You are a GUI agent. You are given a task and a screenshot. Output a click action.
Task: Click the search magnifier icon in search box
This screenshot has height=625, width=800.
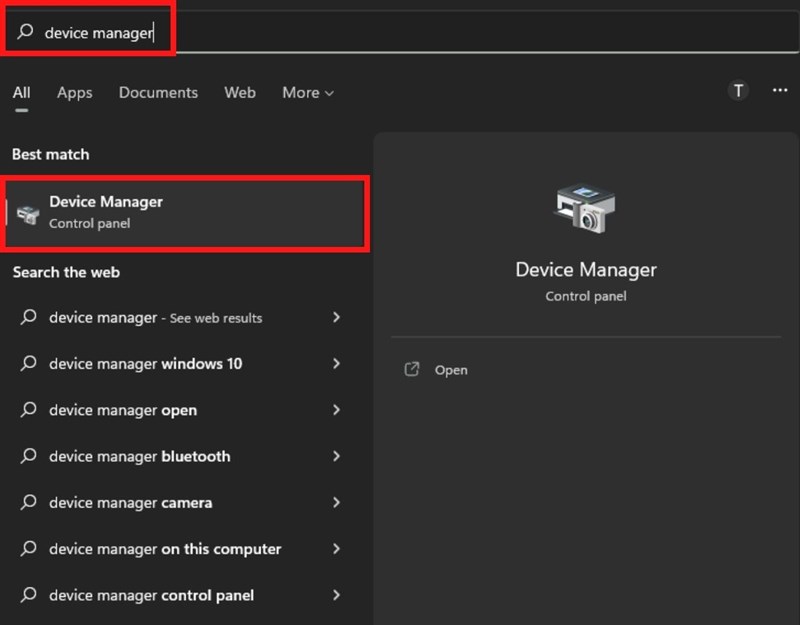(x=25, y=32)
